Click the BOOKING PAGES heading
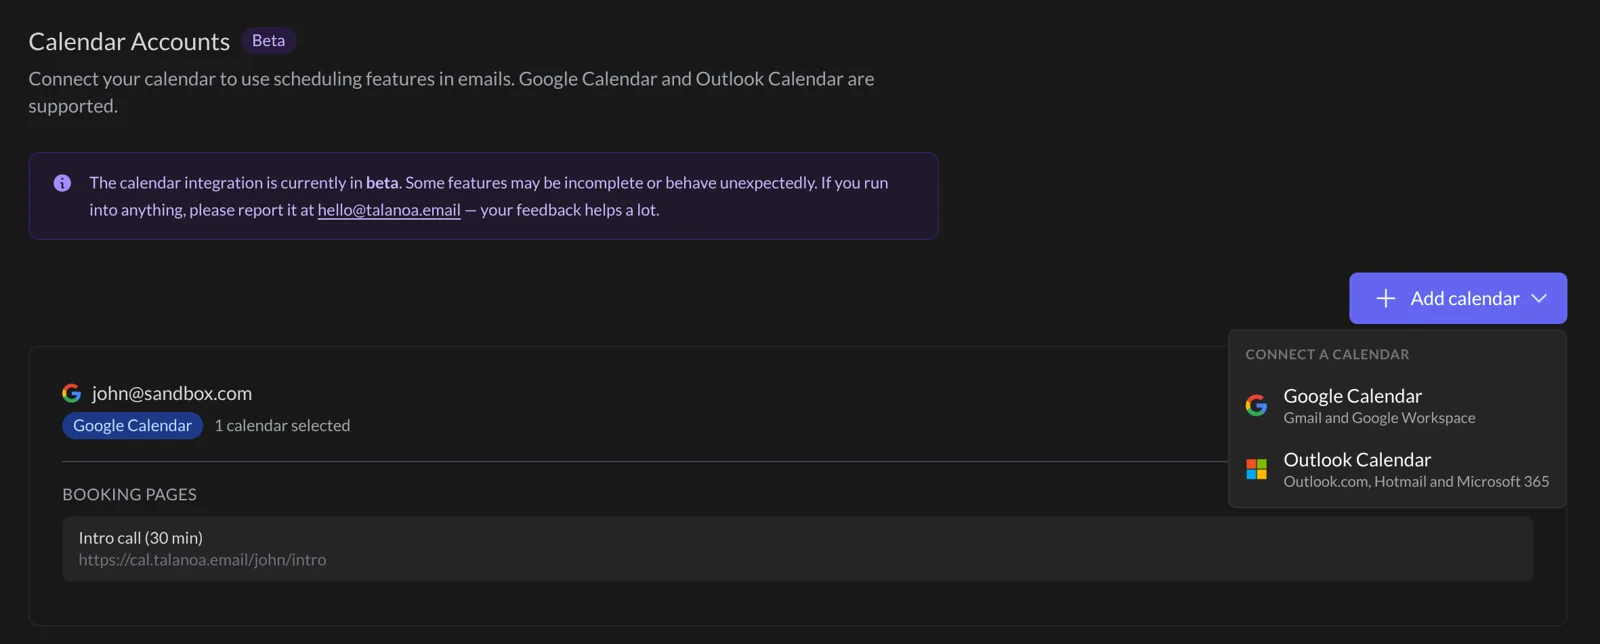1600x644 pixels. click(129, 495)
